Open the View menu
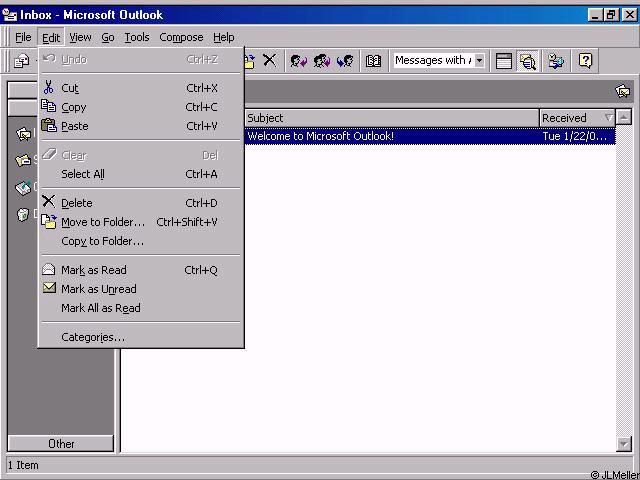This screenshot has height=480, width=640. 80,38
